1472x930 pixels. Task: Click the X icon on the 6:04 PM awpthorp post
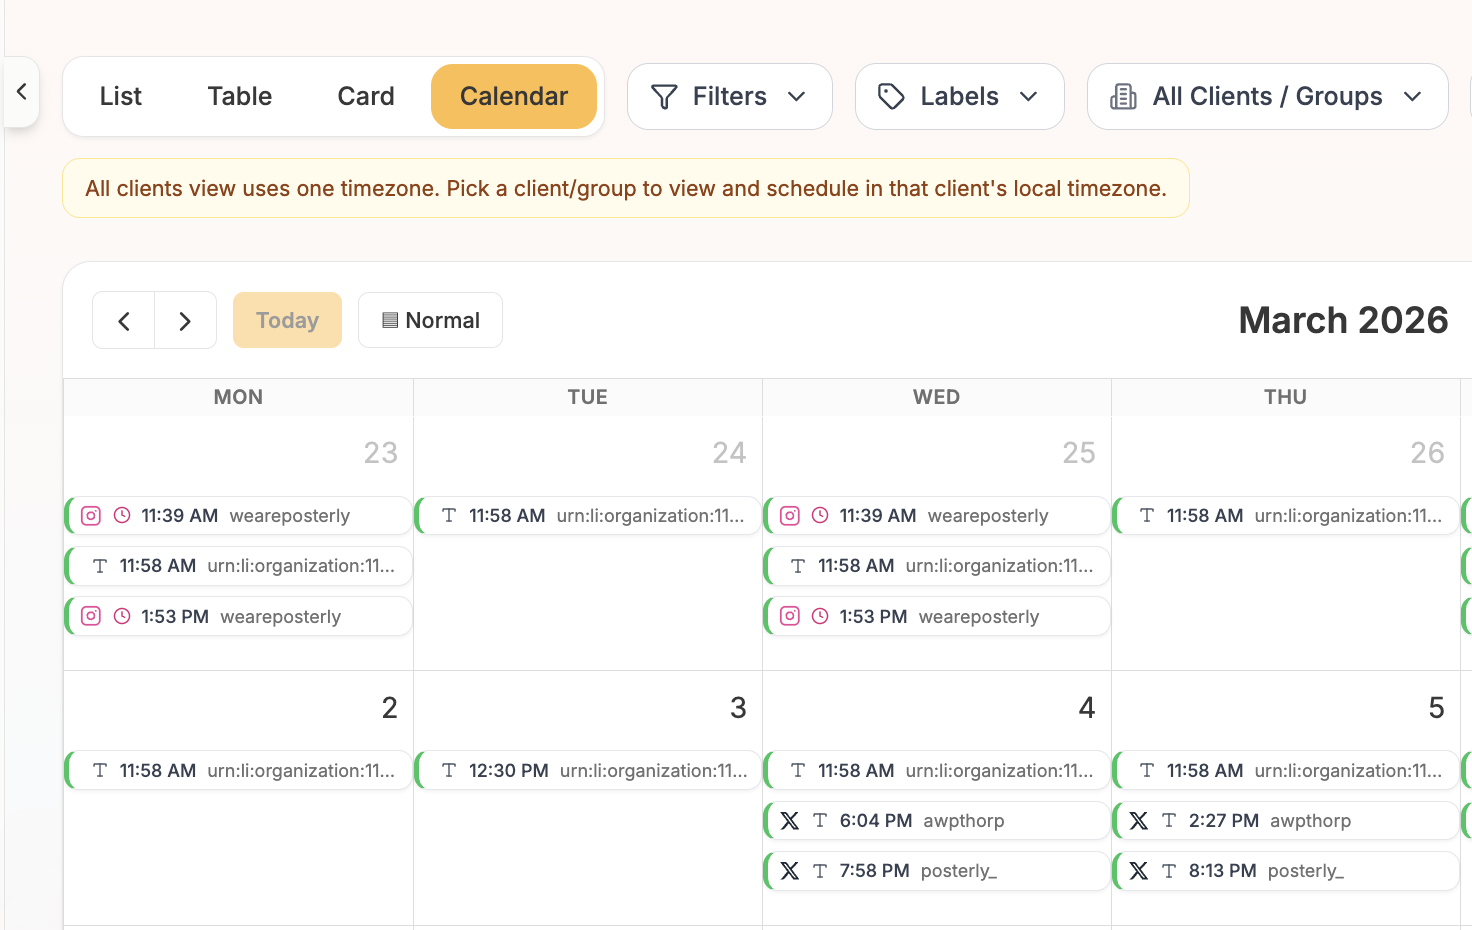pos(789,820)
